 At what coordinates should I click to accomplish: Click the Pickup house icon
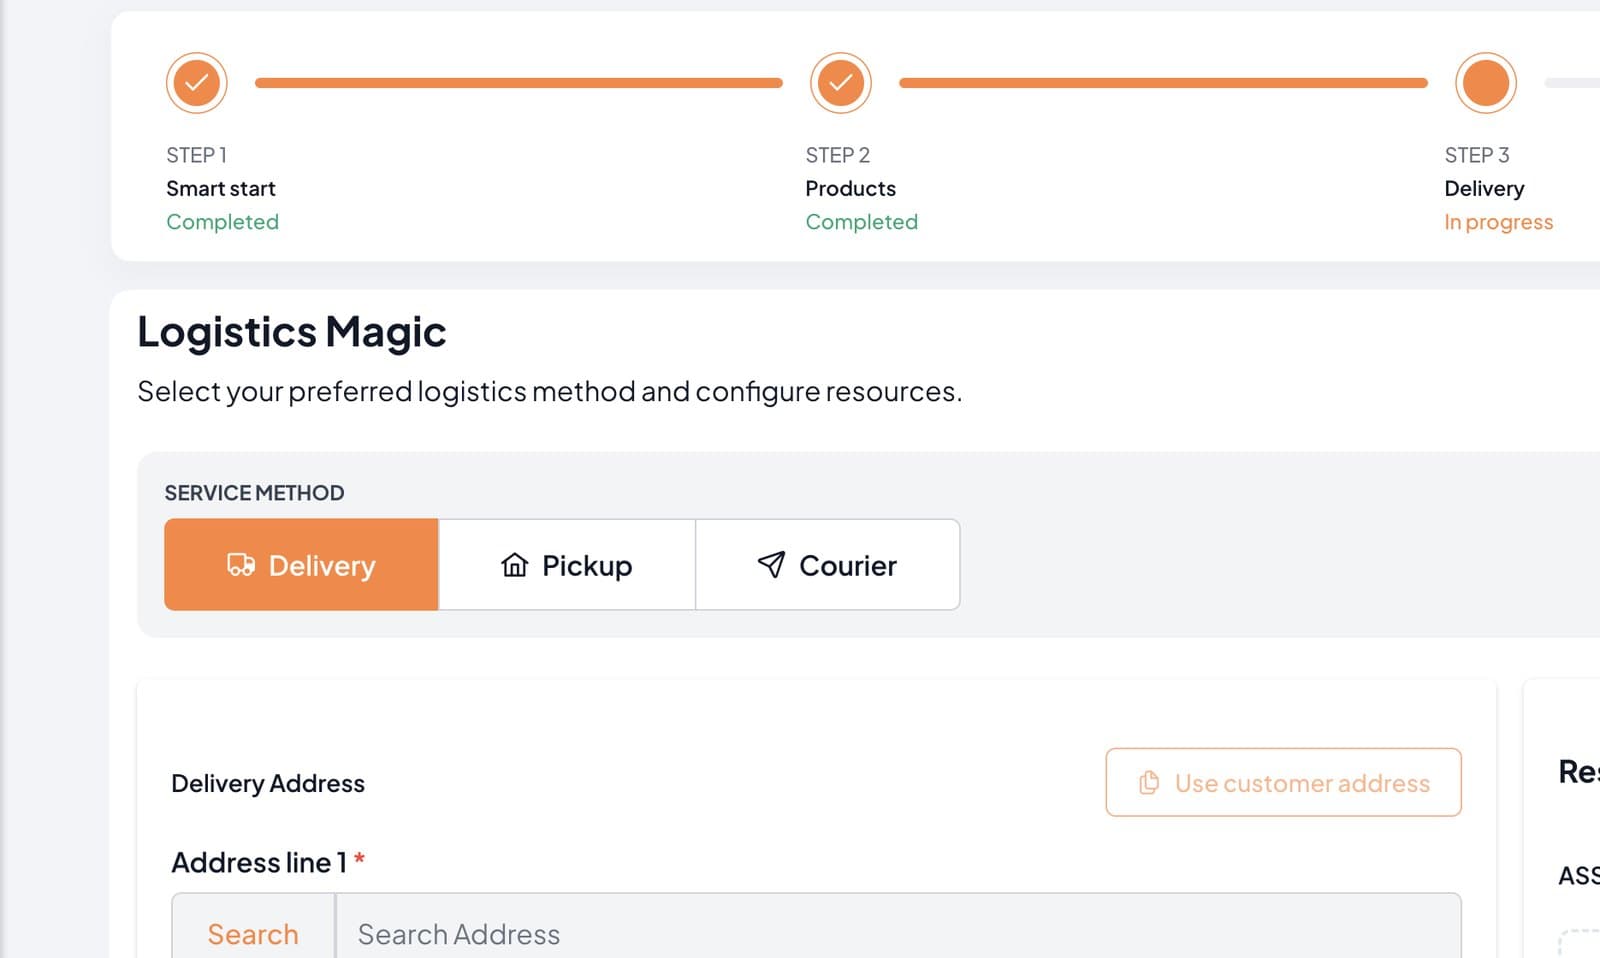point(515,565)
